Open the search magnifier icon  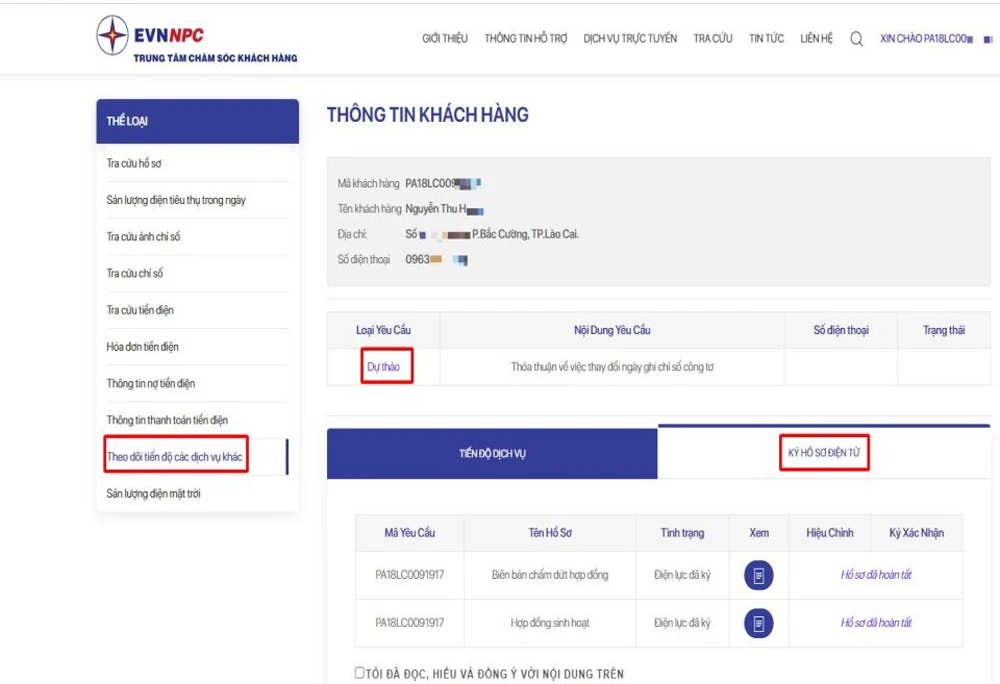pyautogui.click(x=856, y=39)
